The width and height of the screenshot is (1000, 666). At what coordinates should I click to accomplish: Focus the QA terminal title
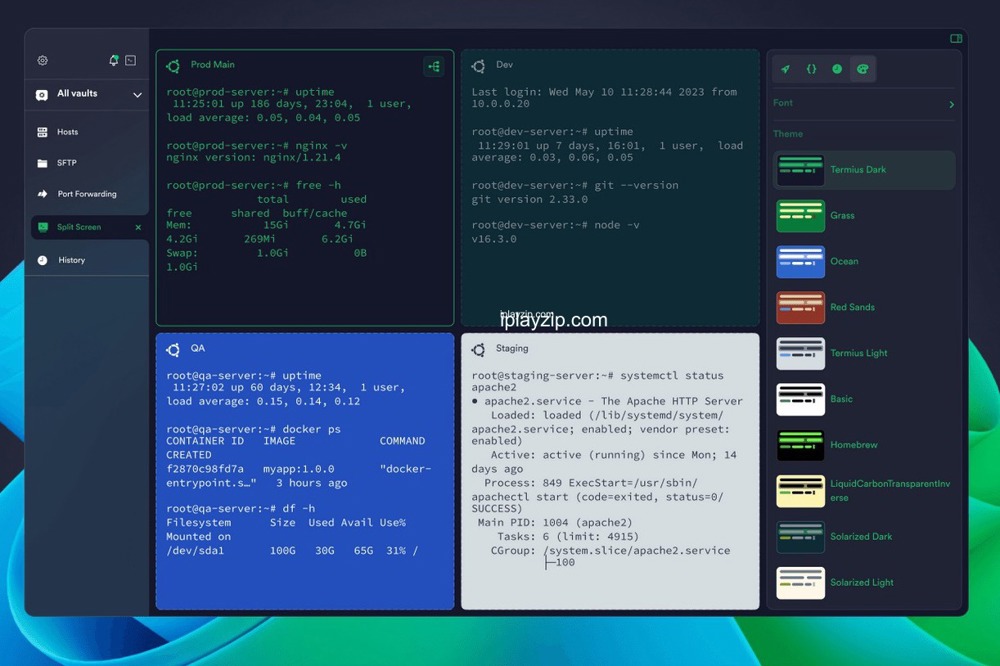tap(198, 348)
